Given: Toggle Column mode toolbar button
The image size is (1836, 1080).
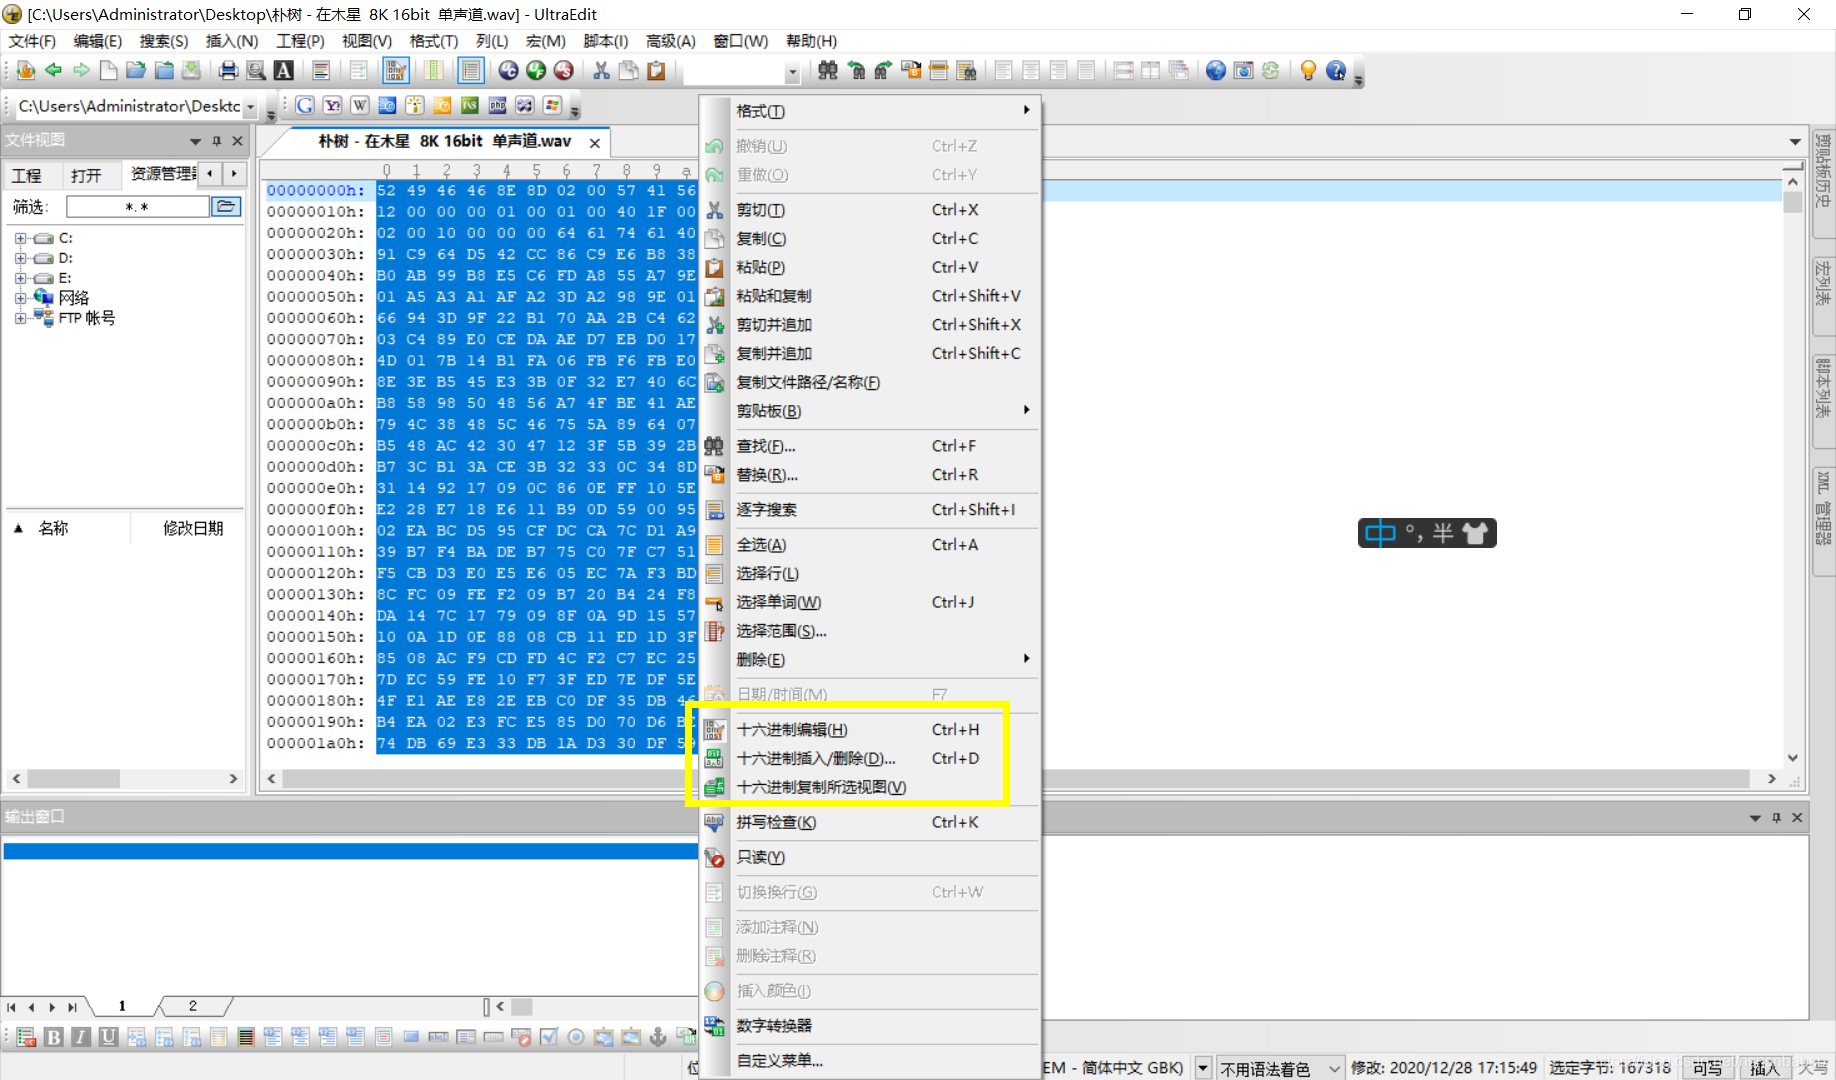Looking at the screenshot, I should [x=434, y=70].
